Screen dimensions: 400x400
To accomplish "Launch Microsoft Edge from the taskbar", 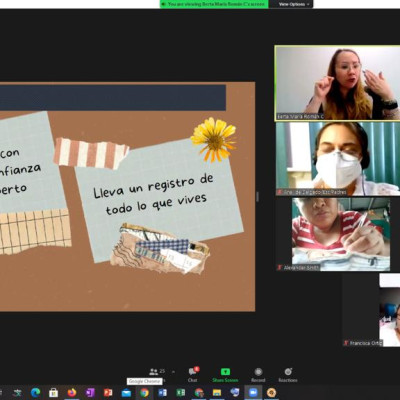I will [35, 393].
